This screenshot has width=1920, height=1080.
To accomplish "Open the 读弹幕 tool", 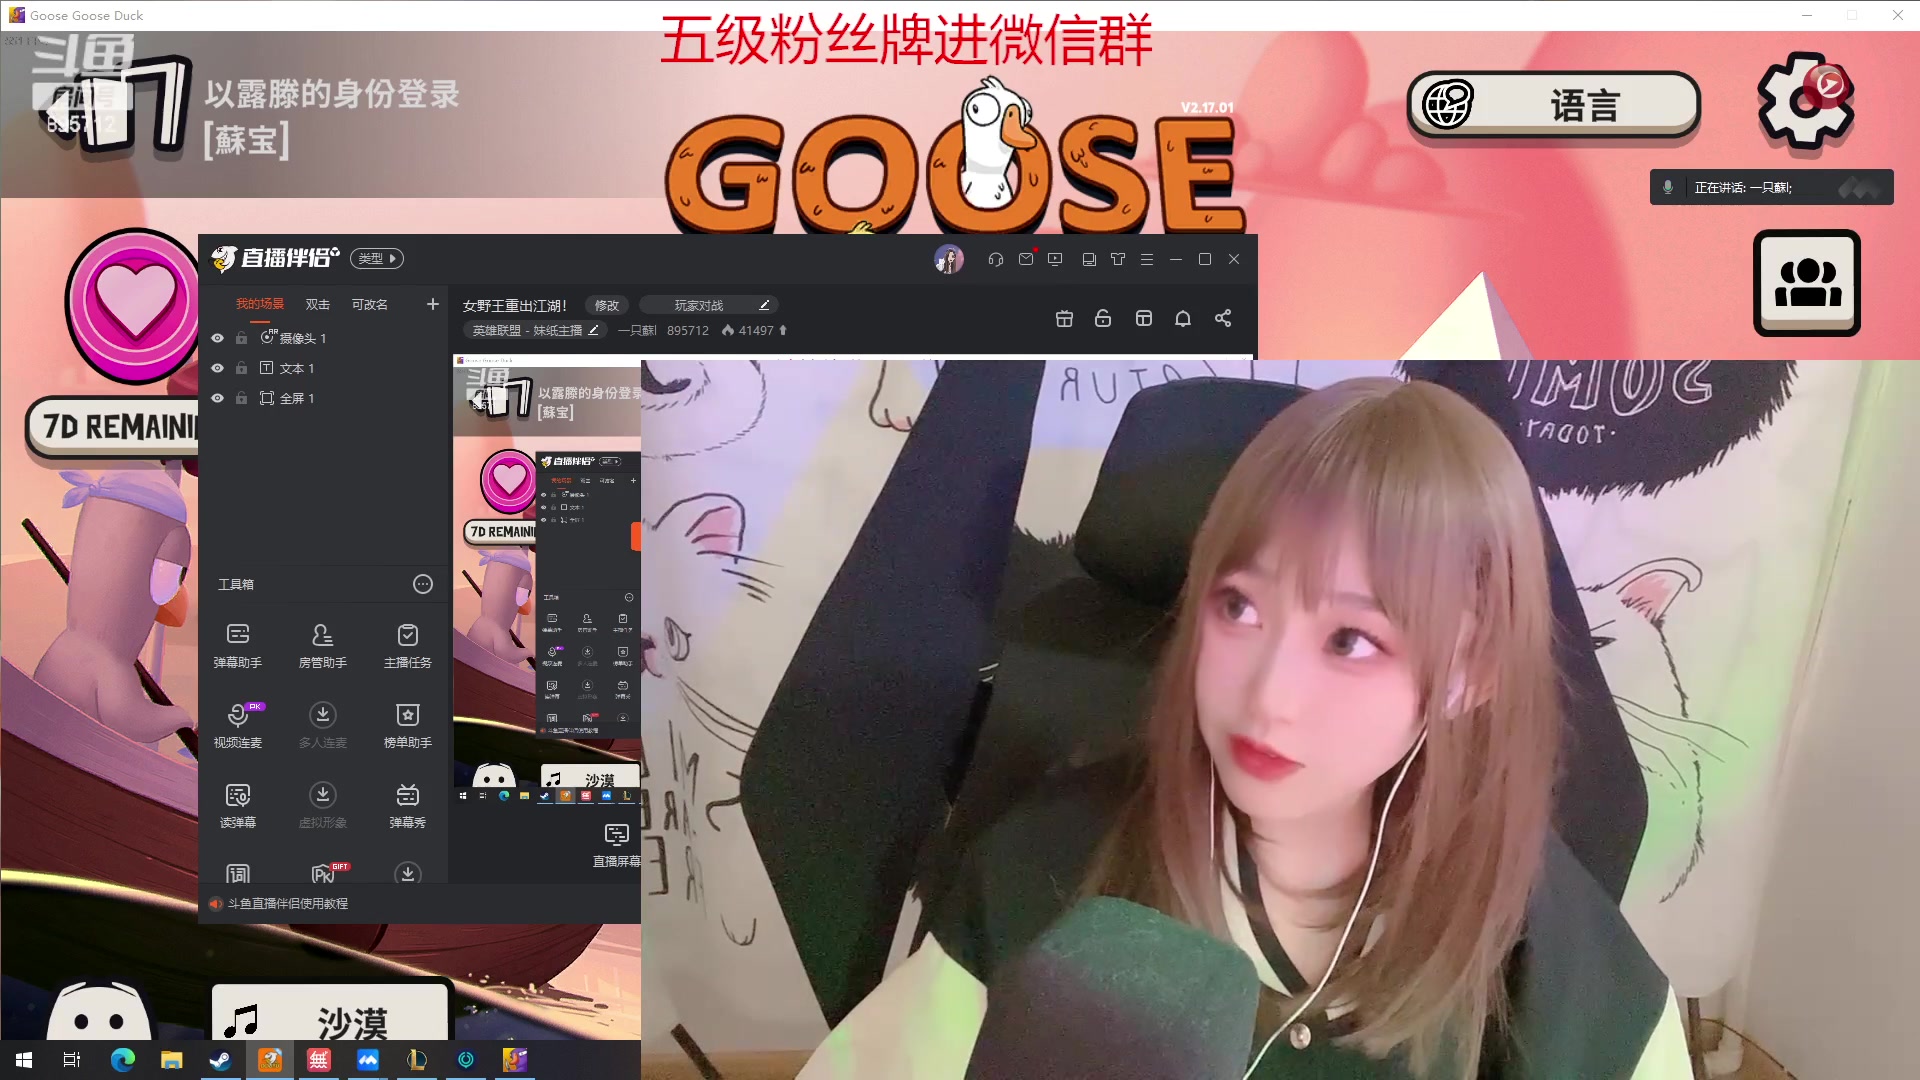I will click(x=237, y=805).
